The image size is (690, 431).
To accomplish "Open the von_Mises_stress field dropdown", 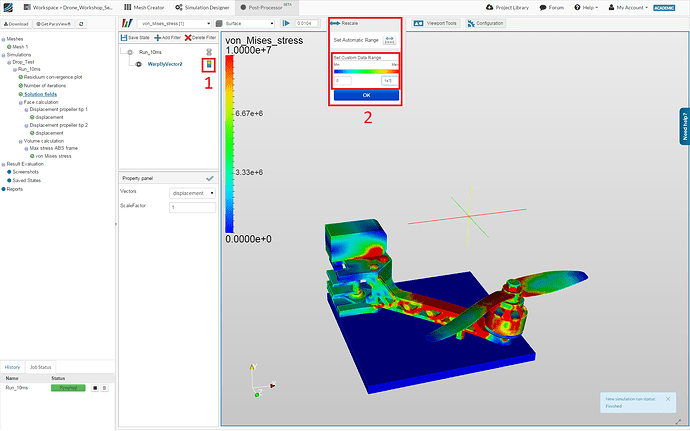I will click(x=172, y=22).
